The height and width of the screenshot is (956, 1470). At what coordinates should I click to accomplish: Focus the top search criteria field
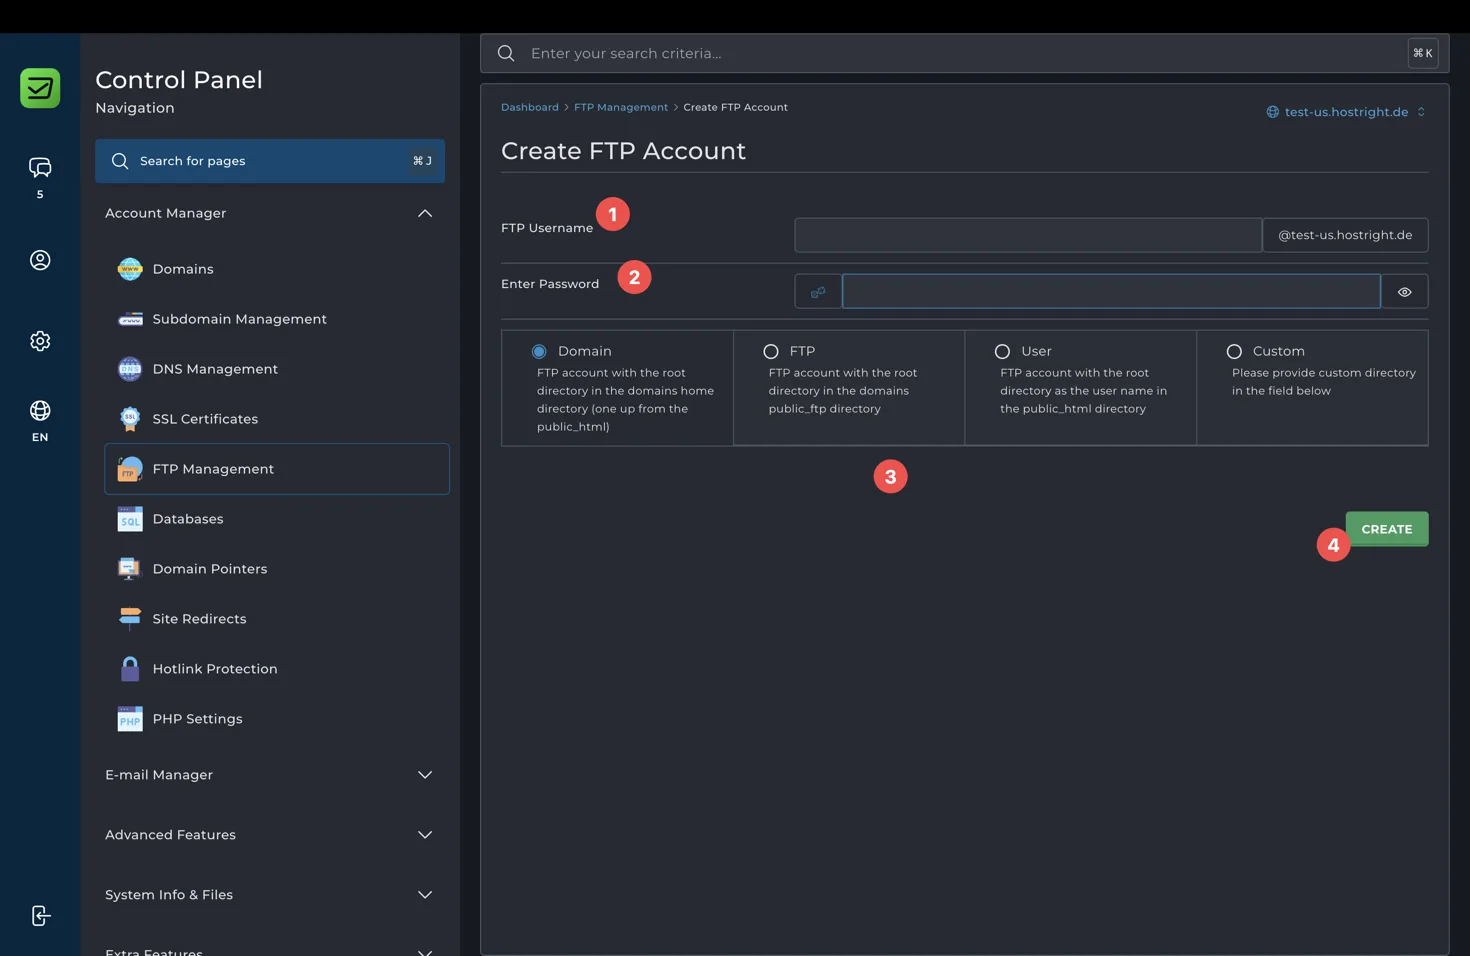coord(964,53)
